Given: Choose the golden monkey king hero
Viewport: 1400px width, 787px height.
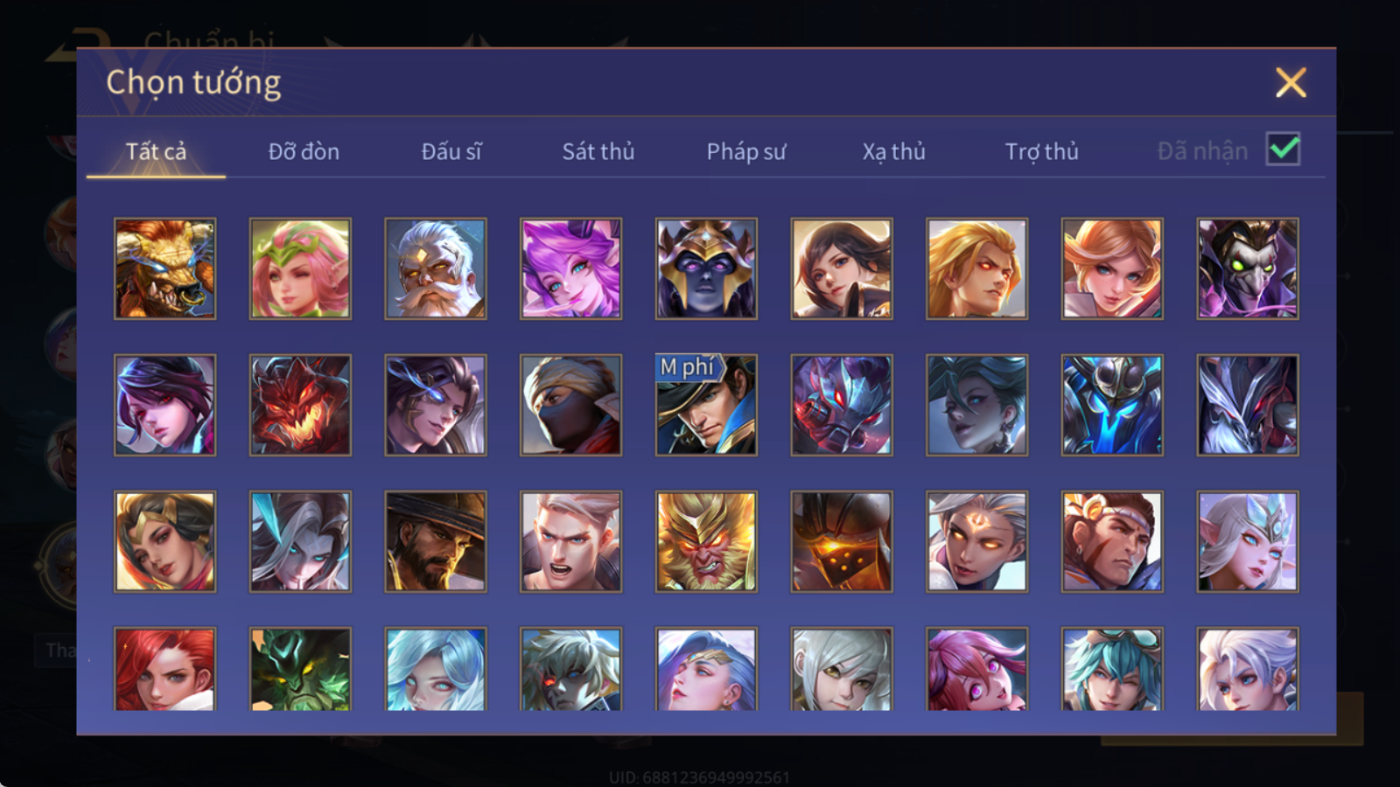Looking at the screenshot, I should coord(707,542).
